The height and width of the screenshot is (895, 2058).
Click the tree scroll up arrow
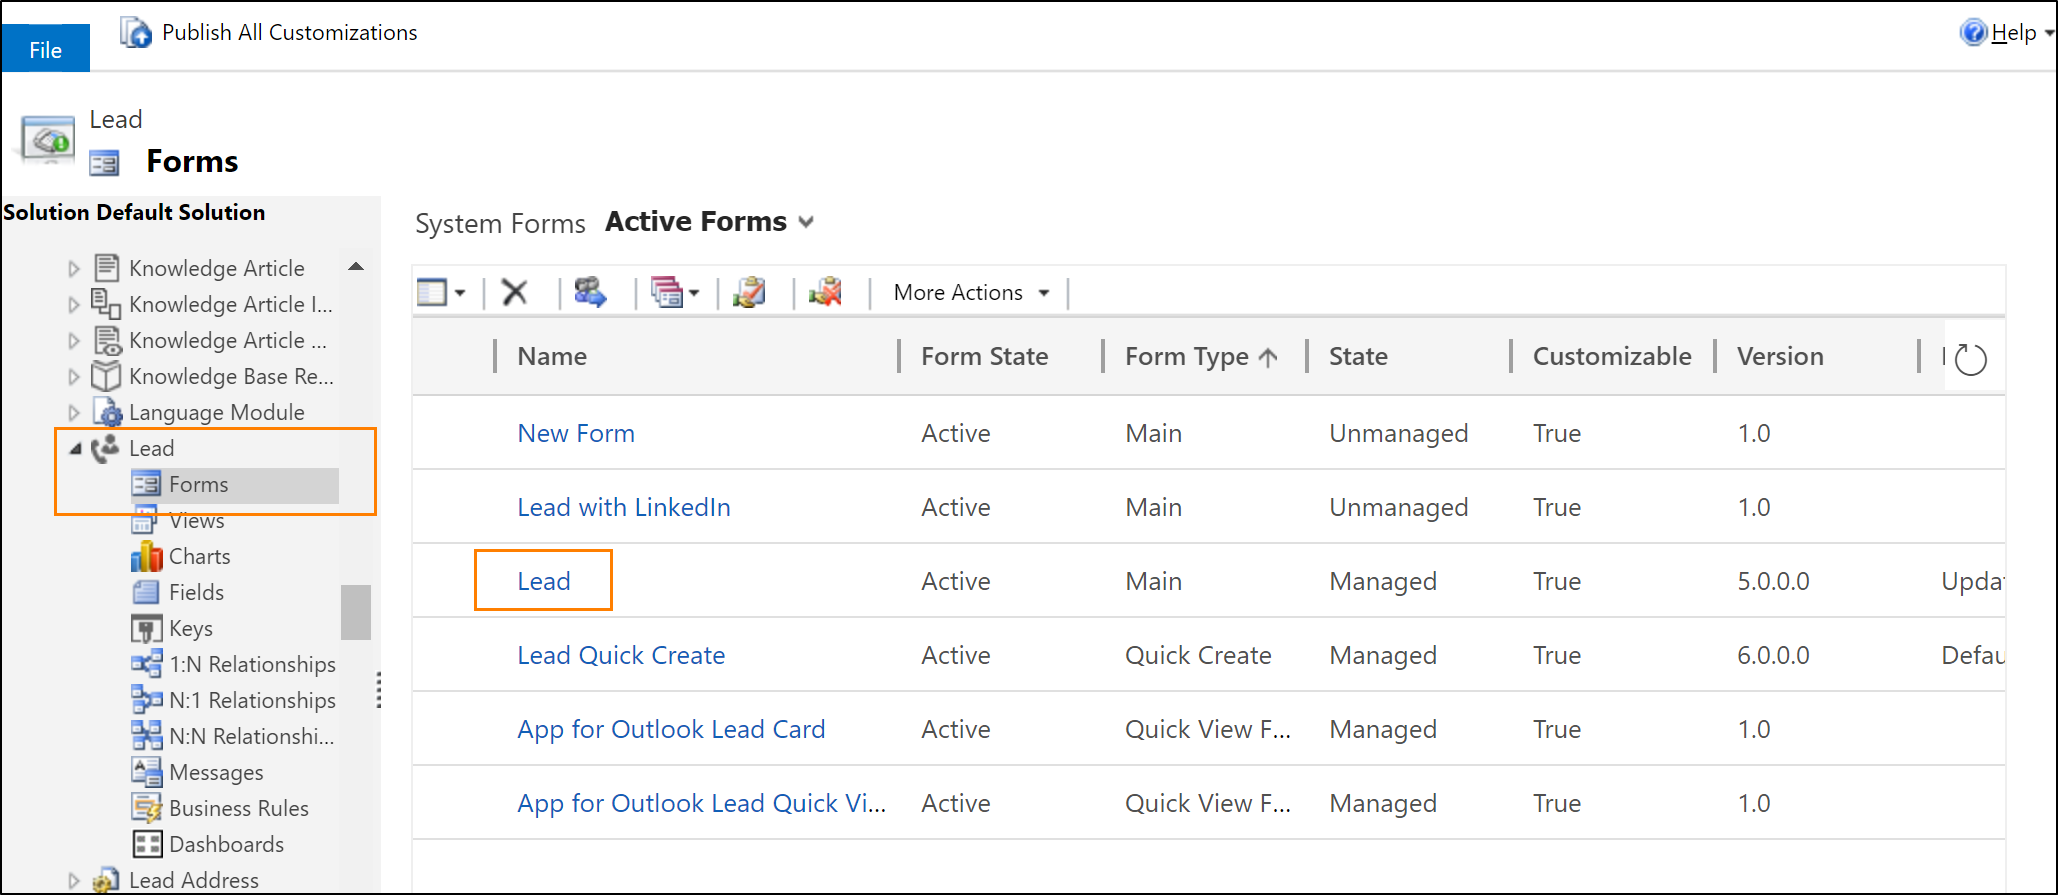tap(356, 267)
